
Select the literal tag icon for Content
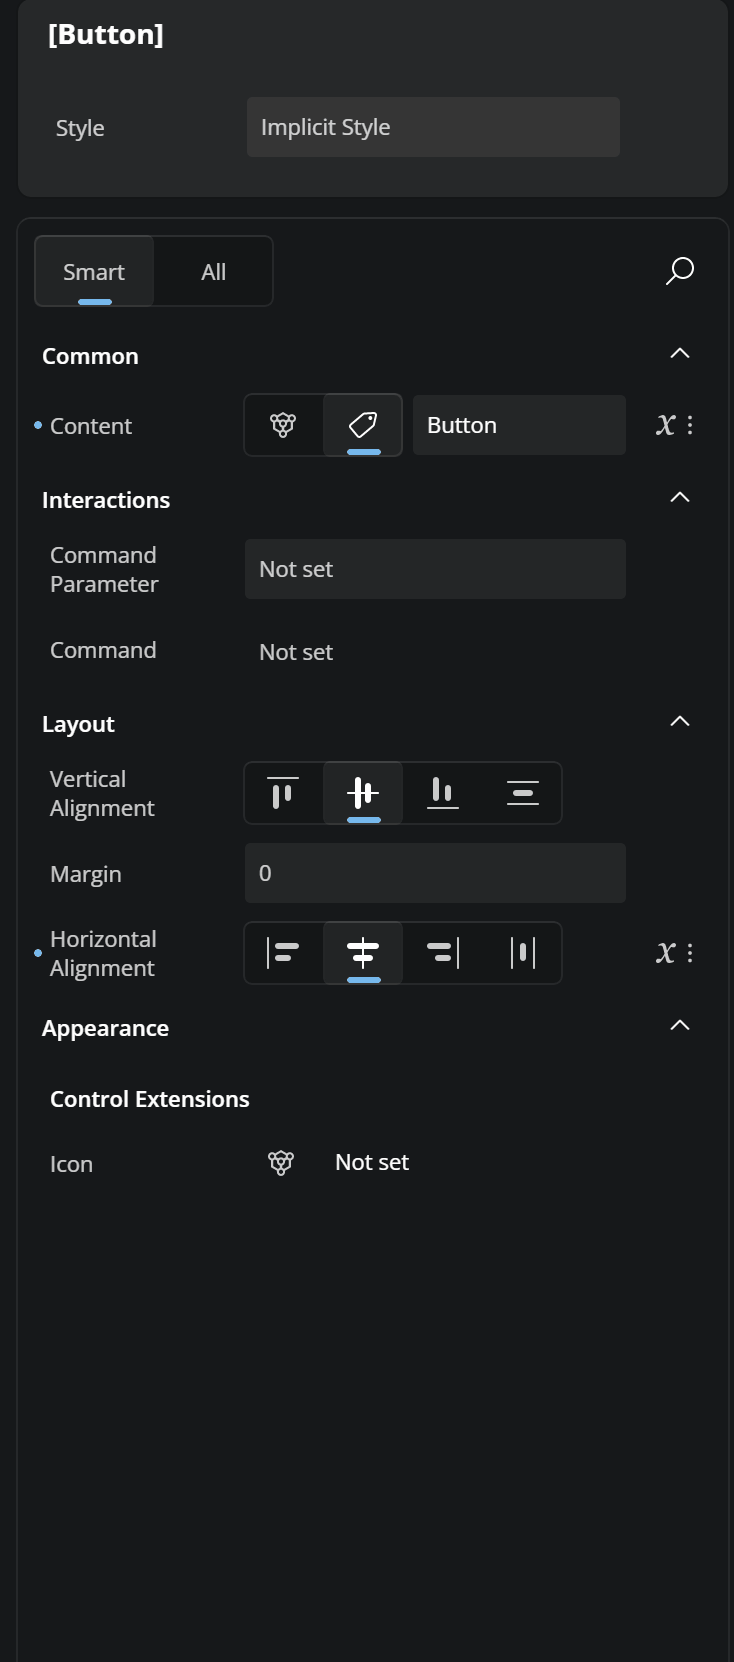click(x=362, y=425)
